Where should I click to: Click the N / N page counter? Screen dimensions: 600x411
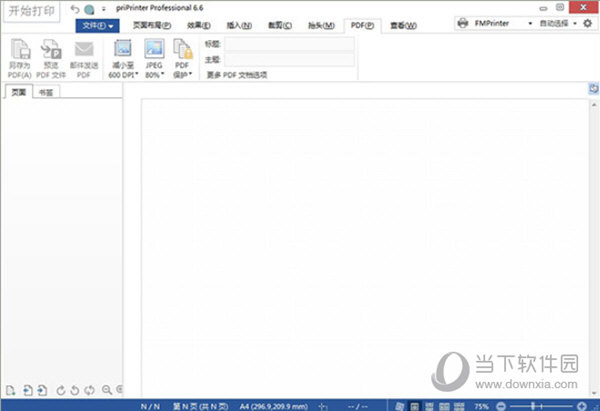click(x=150, y=406)
